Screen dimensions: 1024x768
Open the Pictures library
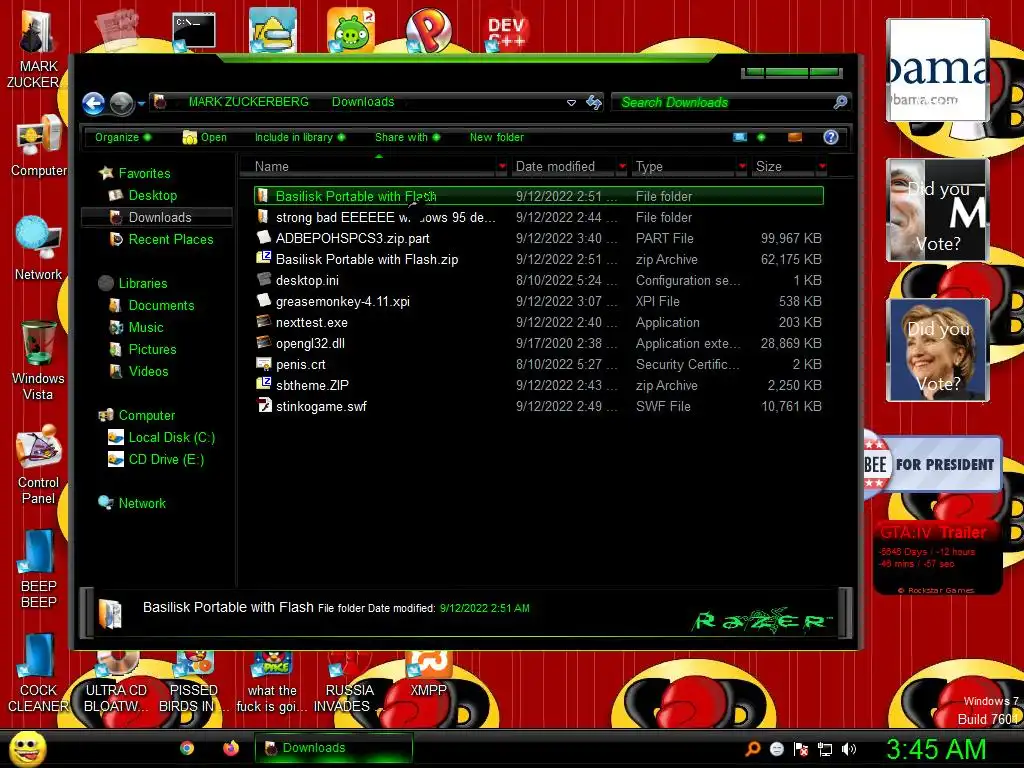click(142, 349)
